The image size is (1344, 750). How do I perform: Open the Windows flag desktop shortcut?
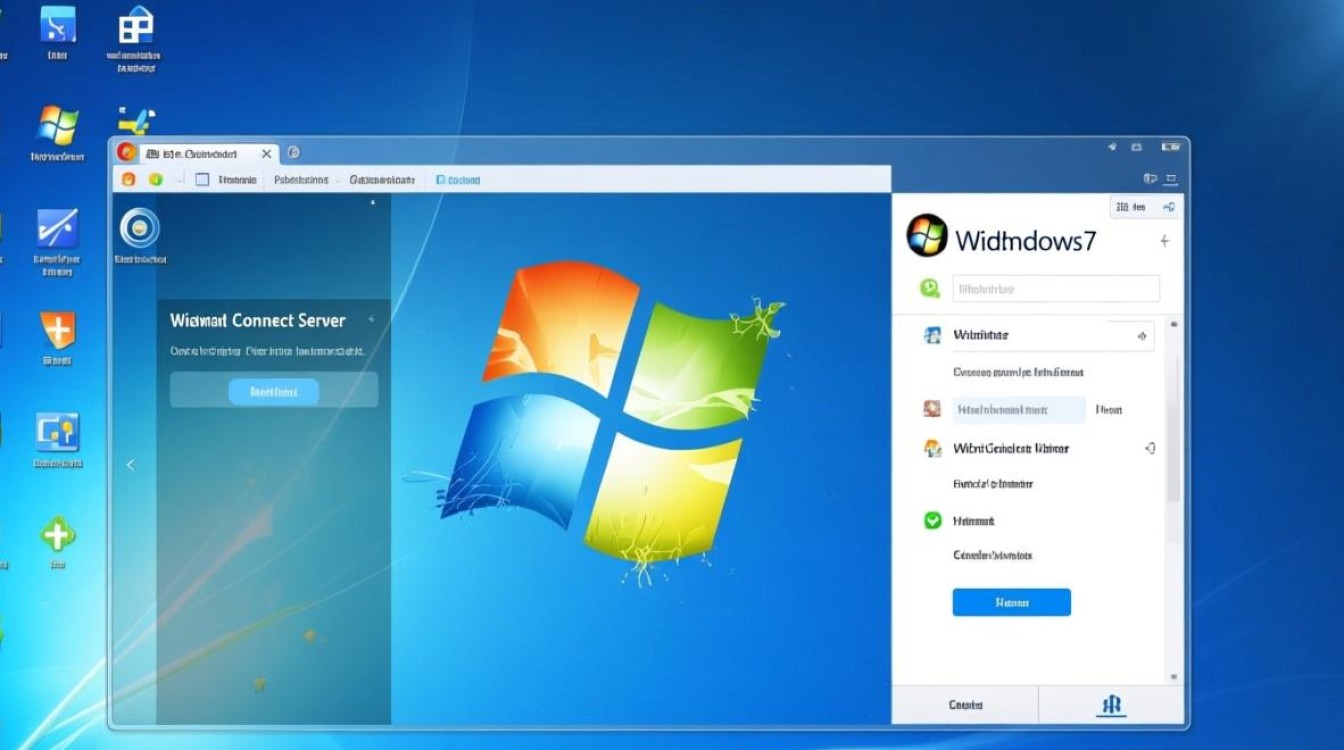[57, 126]
